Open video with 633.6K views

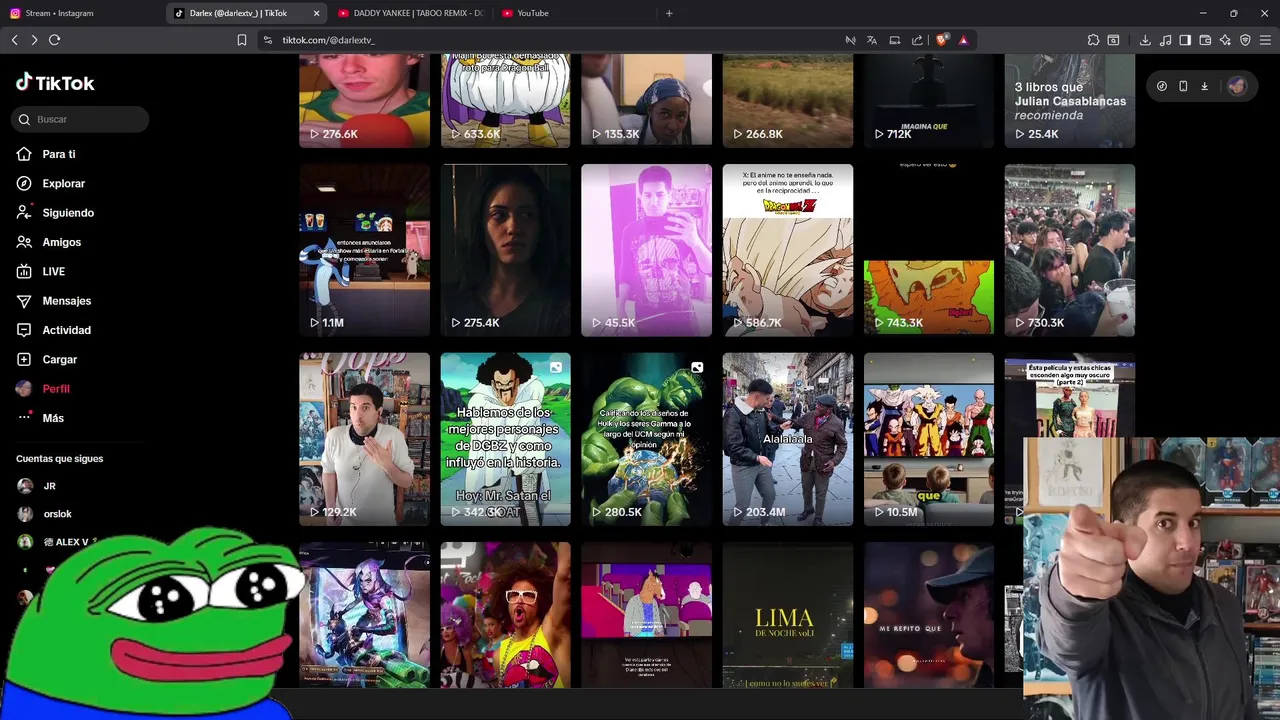click(x=505, y=101)
